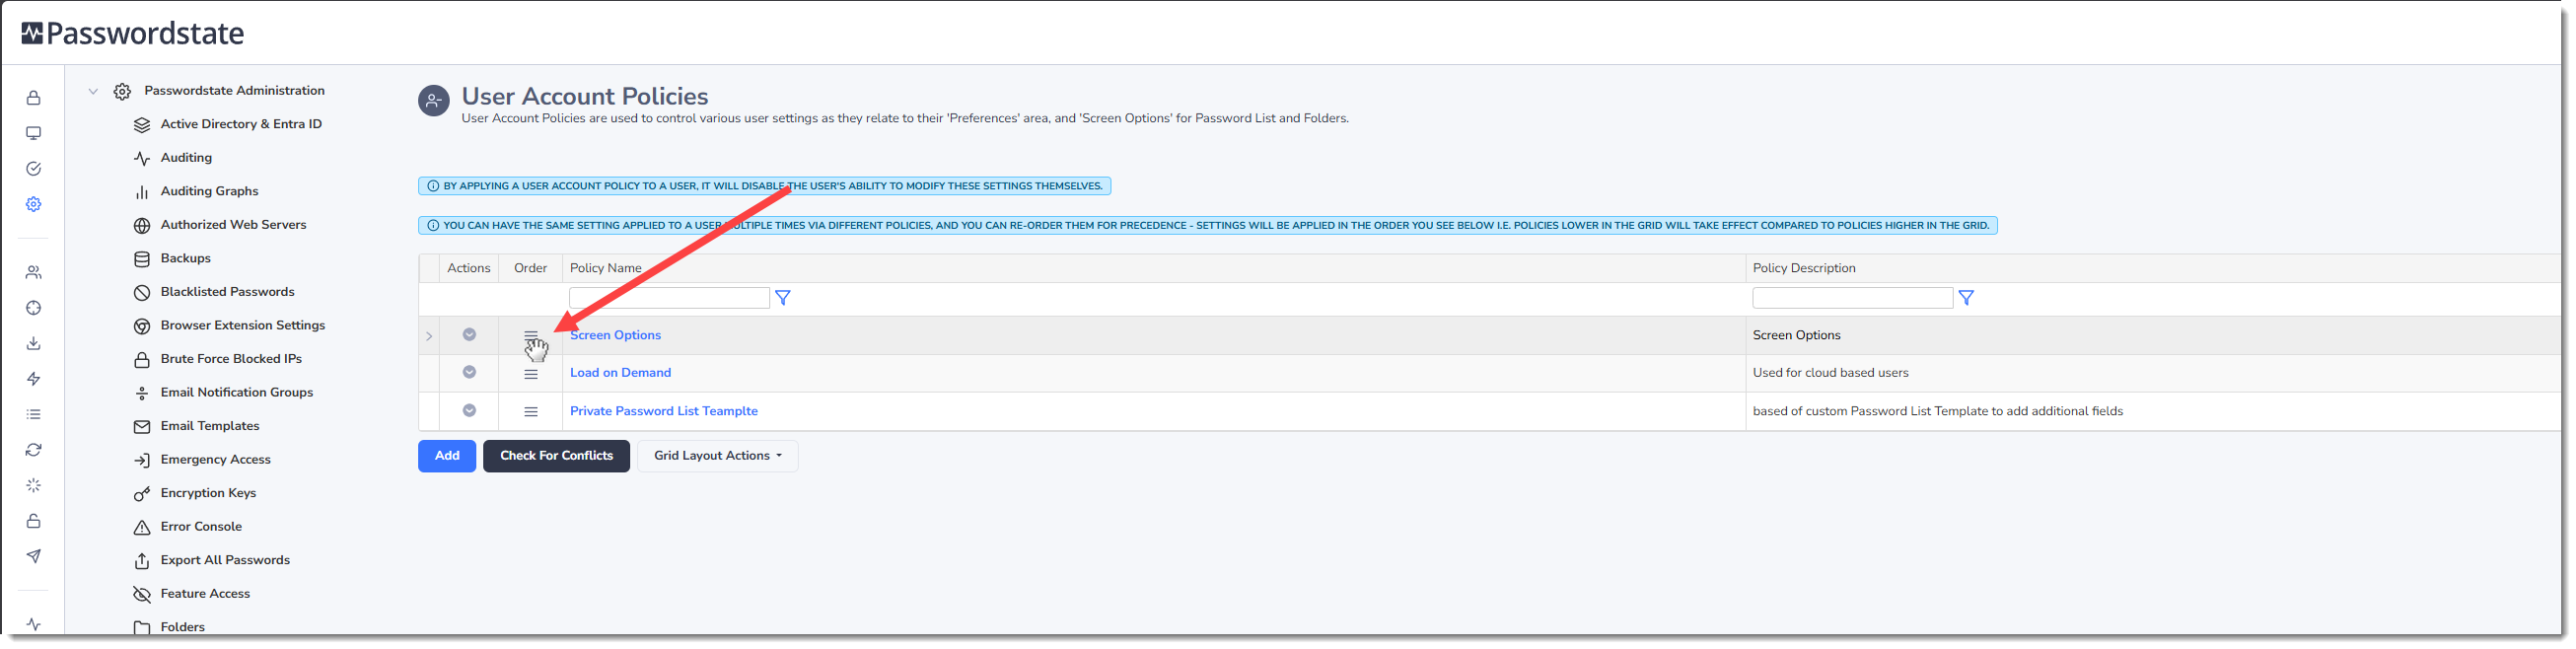Open Brute Force Blocked IPs
The height and width of the screenshot is (649, 2576).
point(231,359)
